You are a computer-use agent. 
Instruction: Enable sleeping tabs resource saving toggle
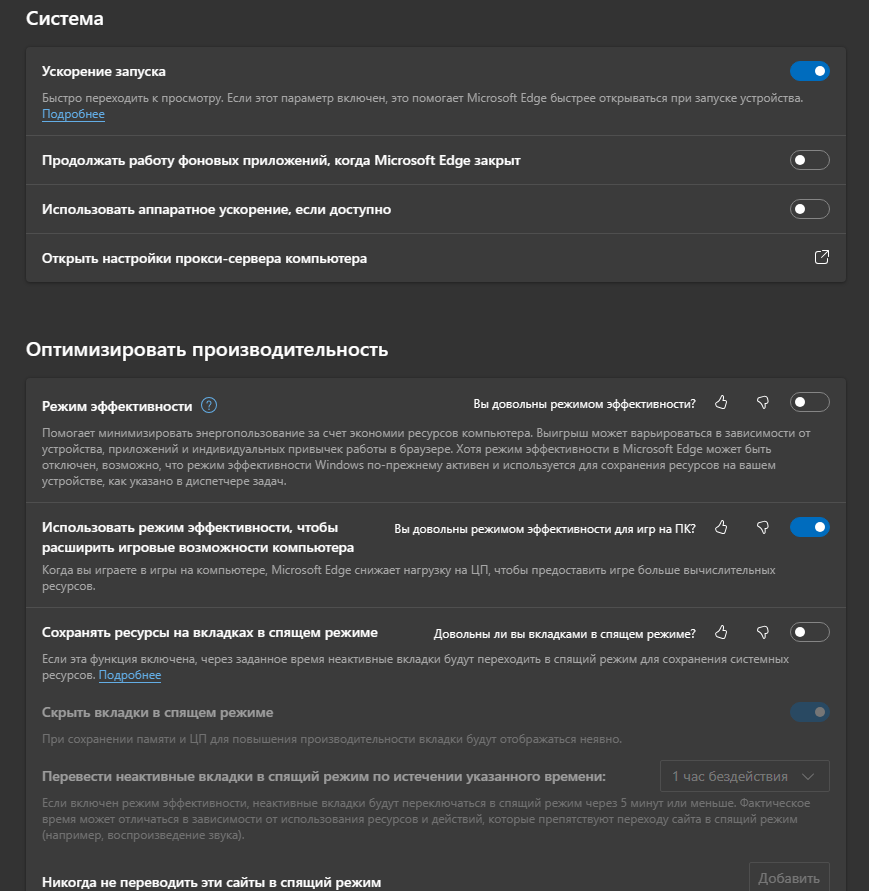click(809, 632)
